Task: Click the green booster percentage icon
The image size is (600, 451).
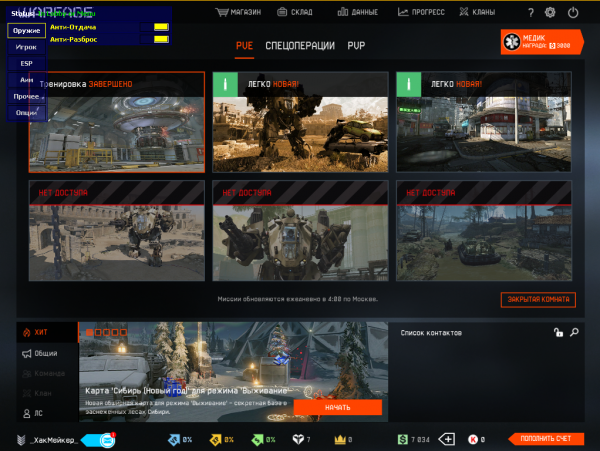Action: pos(257,440)
